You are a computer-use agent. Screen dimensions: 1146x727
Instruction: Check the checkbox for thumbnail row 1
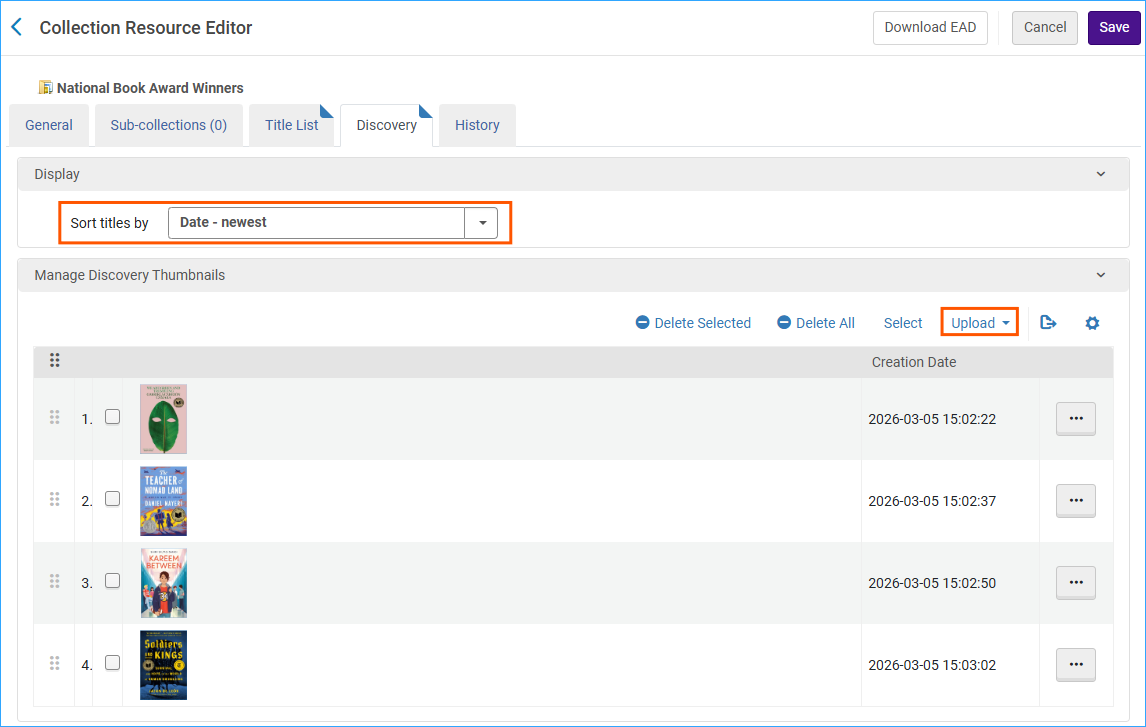(x=112, y=416)
